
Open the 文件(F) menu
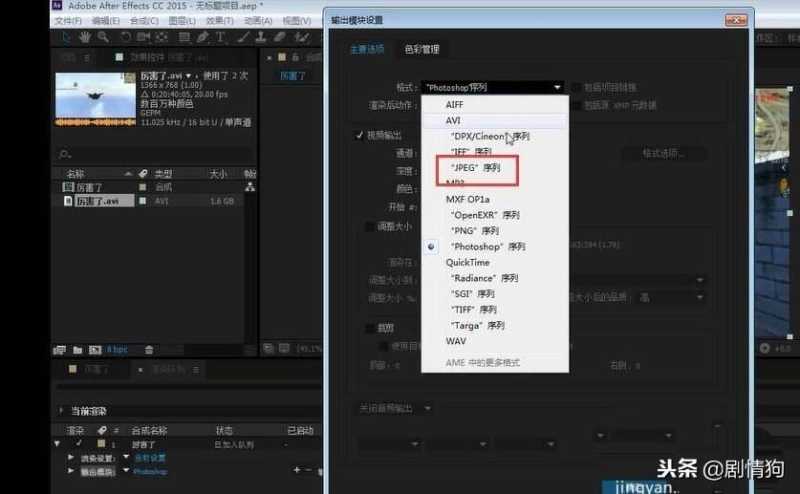[x=68, y=20]
